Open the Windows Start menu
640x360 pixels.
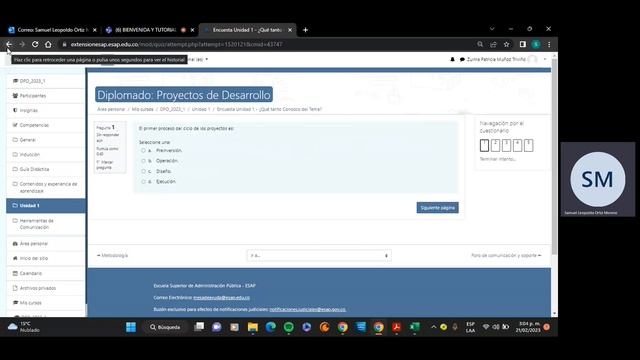pos(131,327)
